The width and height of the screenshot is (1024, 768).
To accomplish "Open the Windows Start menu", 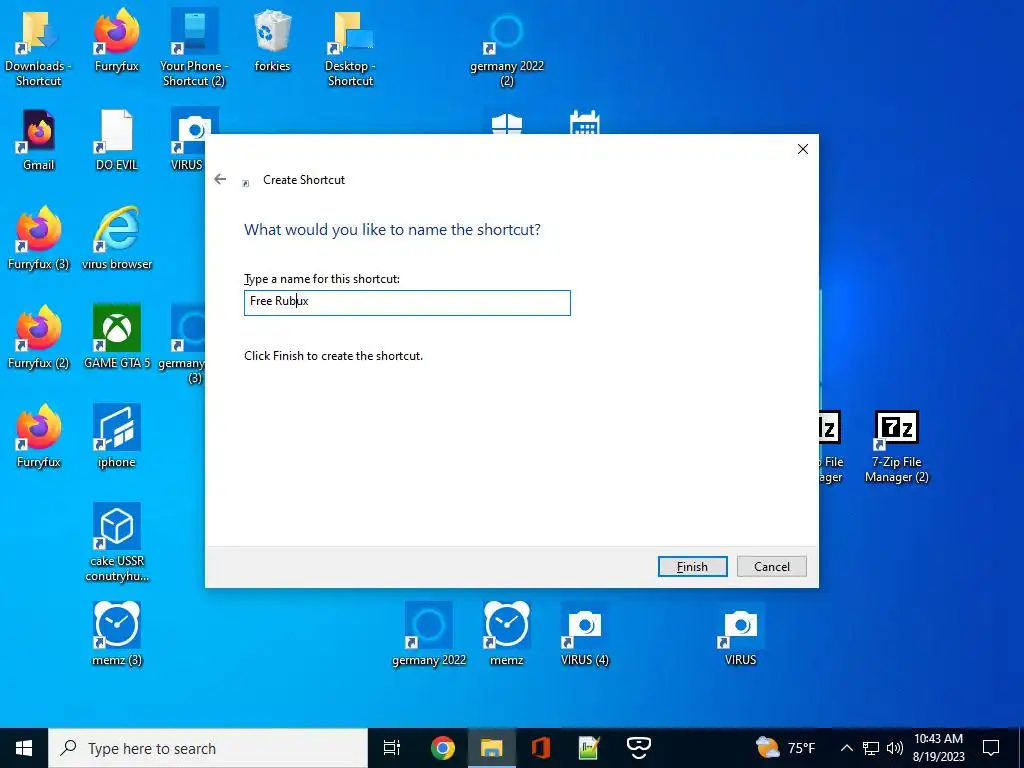I will tap(24, 748).
